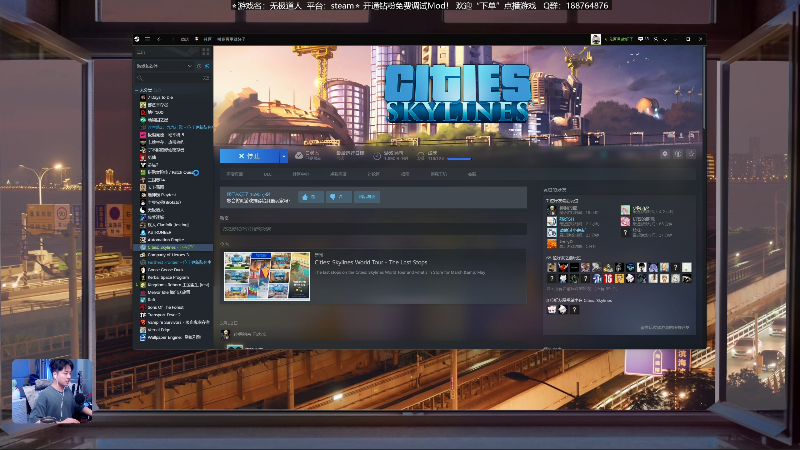The height and width of the screenshot is (450, 800).
Task: Select Kerbal Space Program in the library
Action: coord(164,278)
